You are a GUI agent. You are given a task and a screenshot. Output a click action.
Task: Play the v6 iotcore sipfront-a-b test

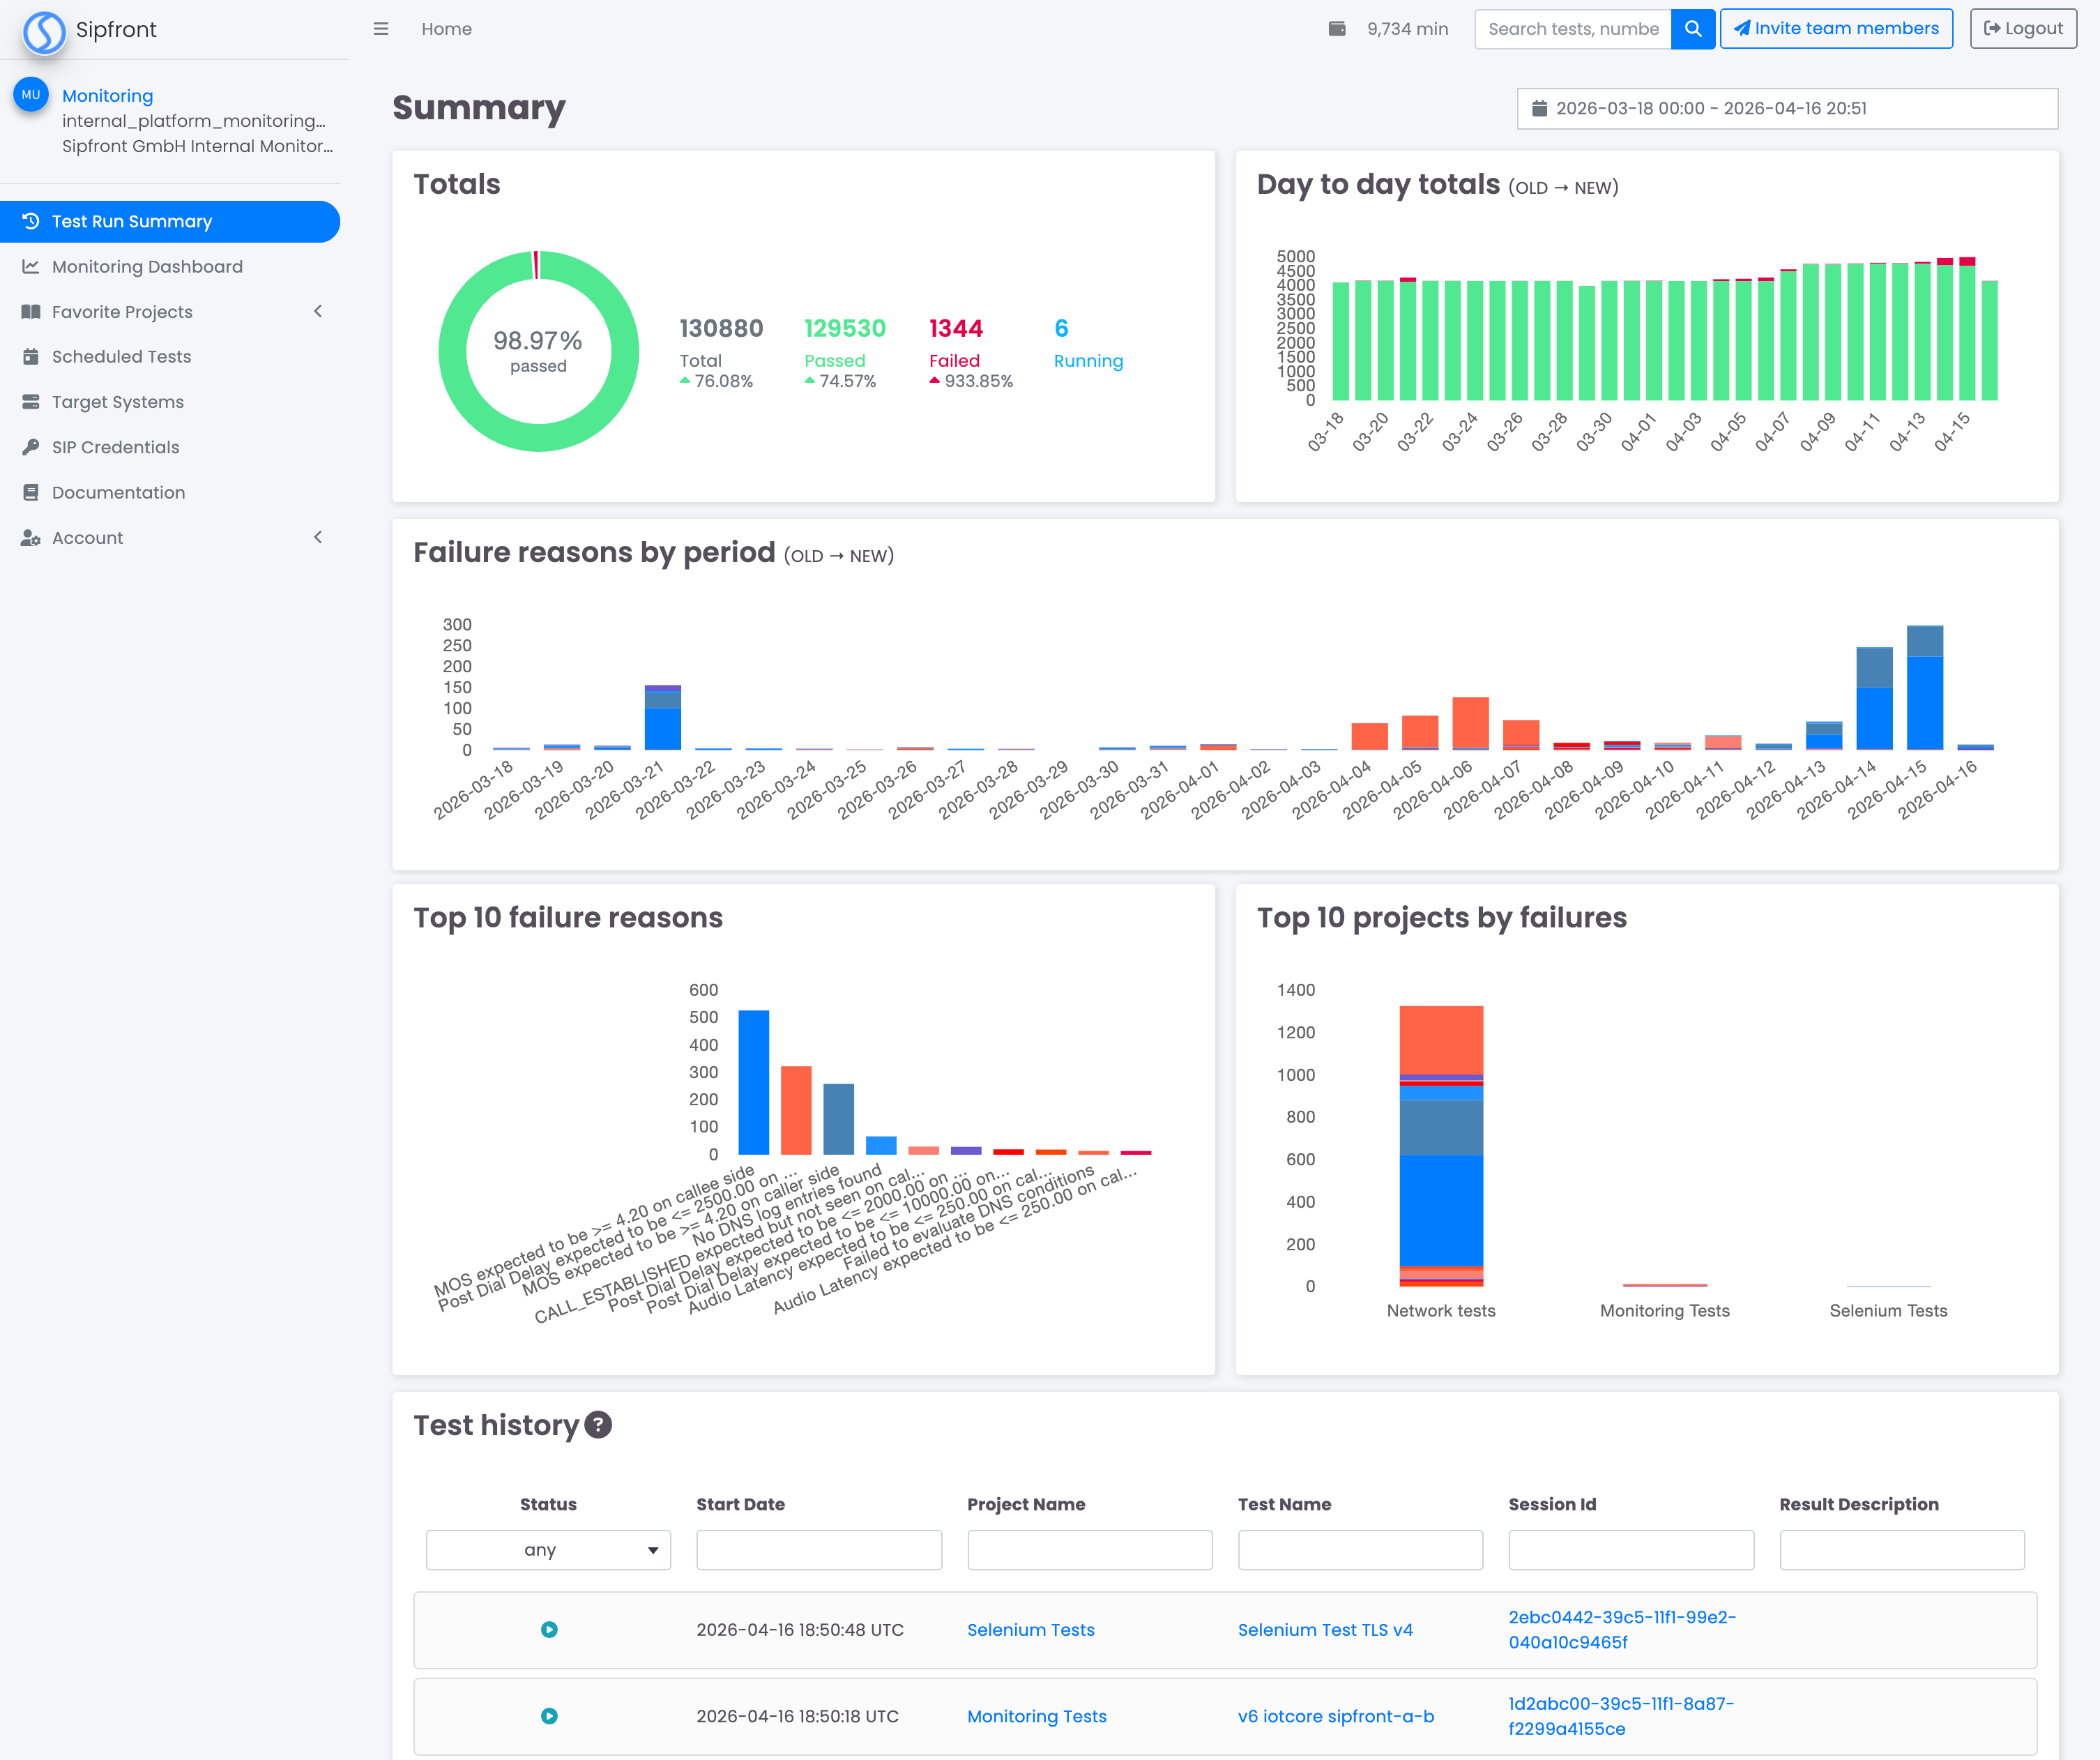click(x=548, y=1716)
